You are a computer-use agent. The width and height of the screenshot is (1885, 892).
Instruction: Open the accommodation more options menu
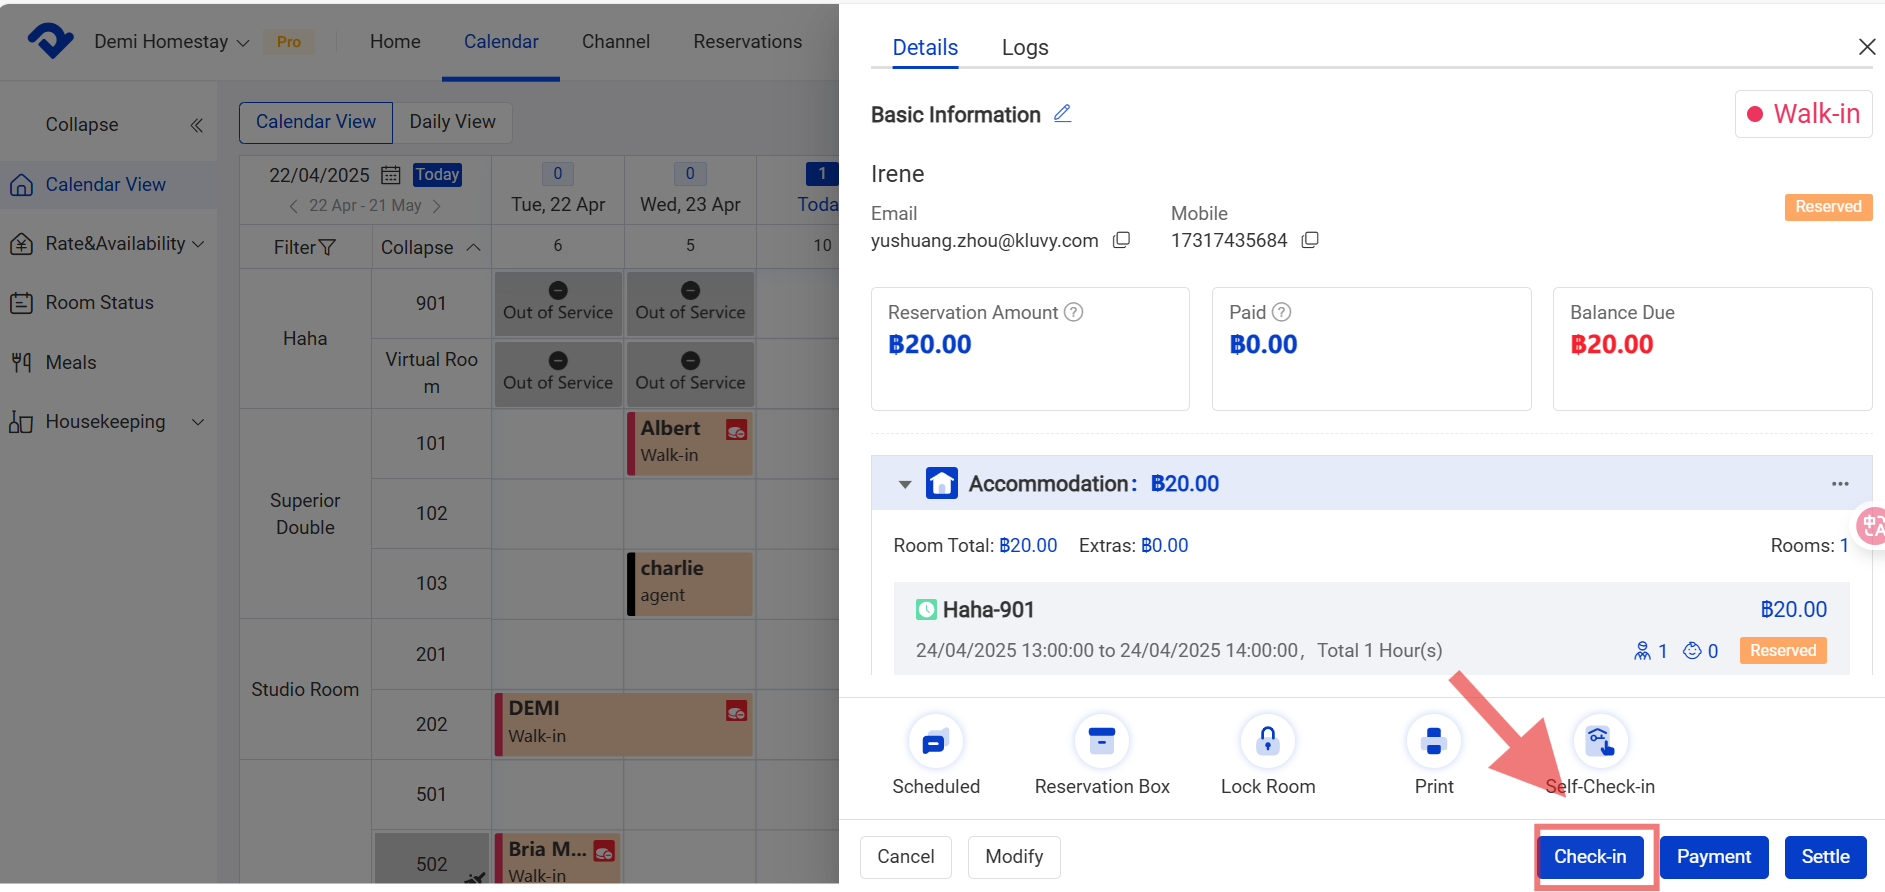(1840, 484)
